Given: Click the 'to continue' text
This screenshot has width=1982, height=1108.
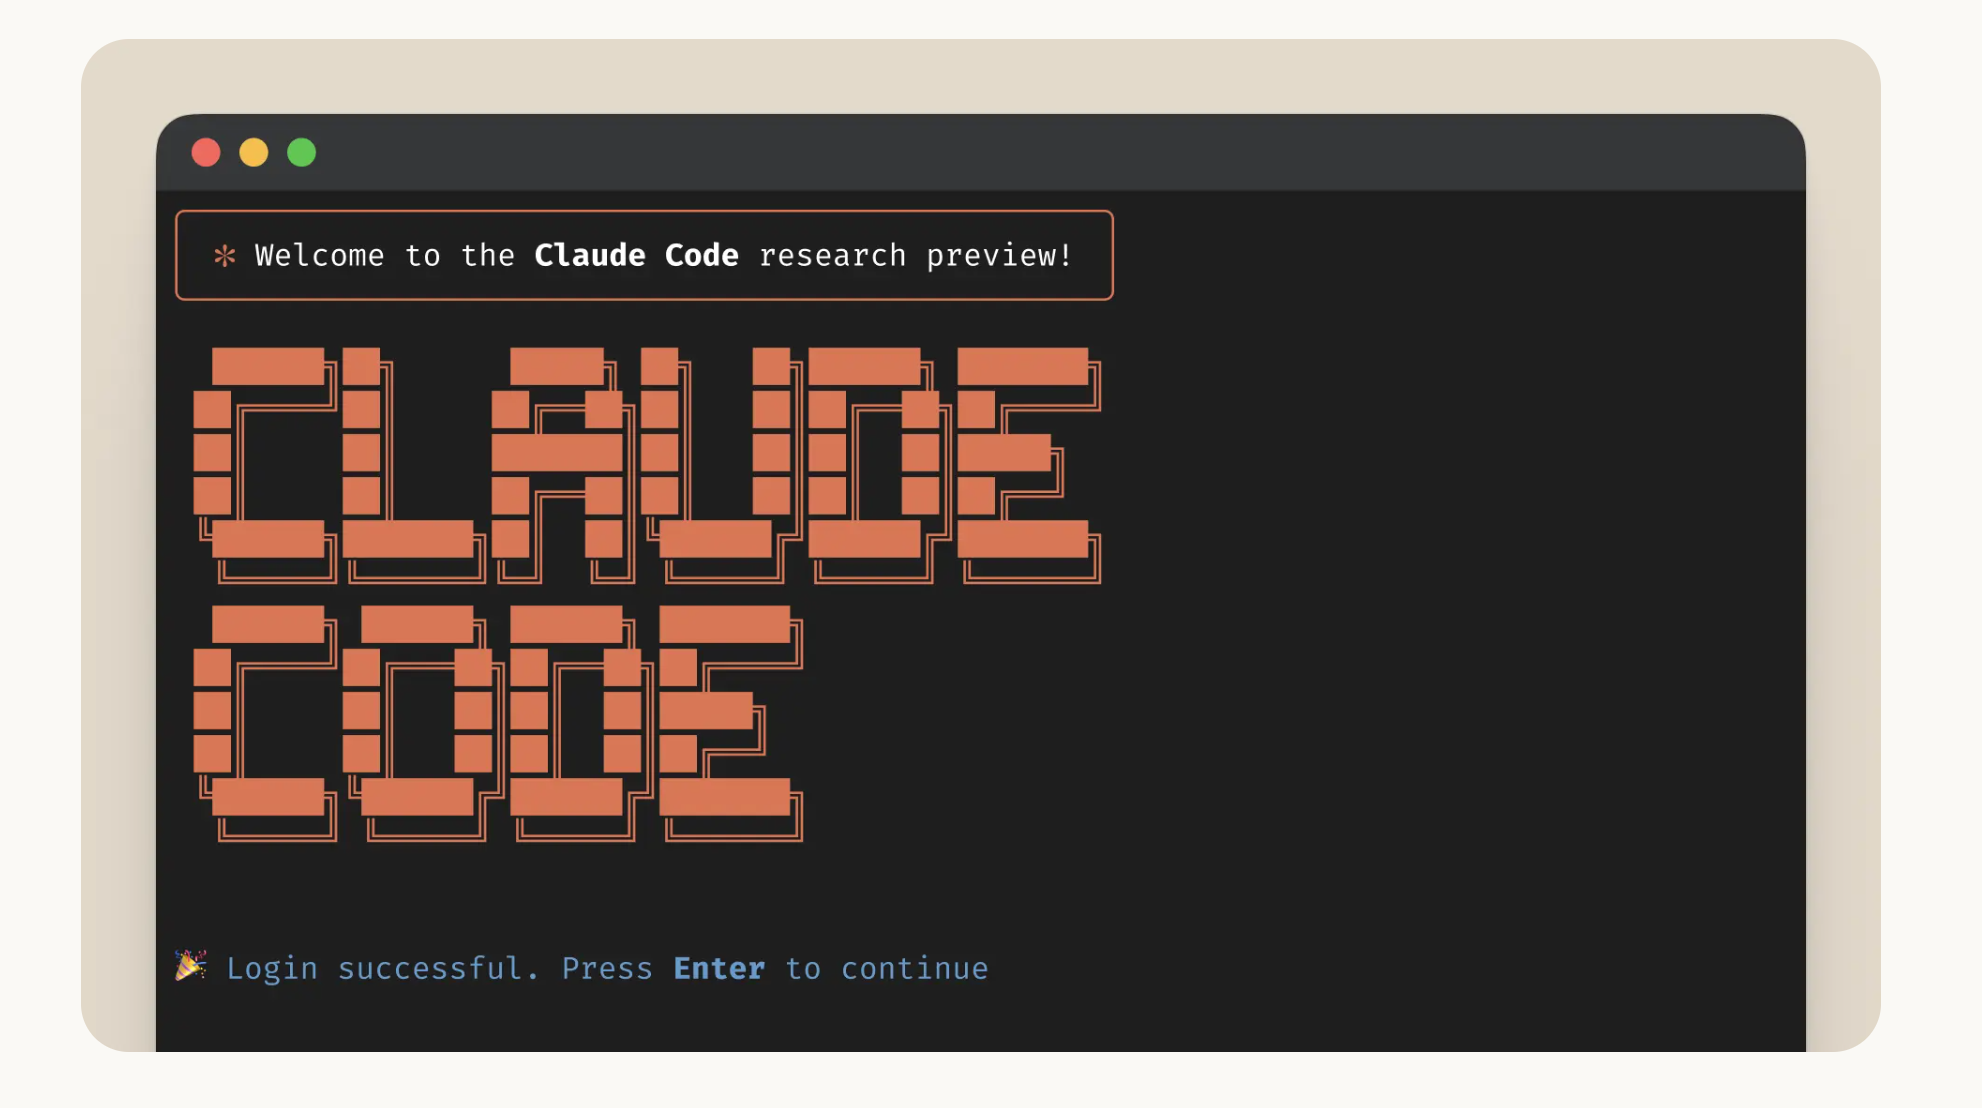Looking at the screenshot, I should click(x=887, y=968).
